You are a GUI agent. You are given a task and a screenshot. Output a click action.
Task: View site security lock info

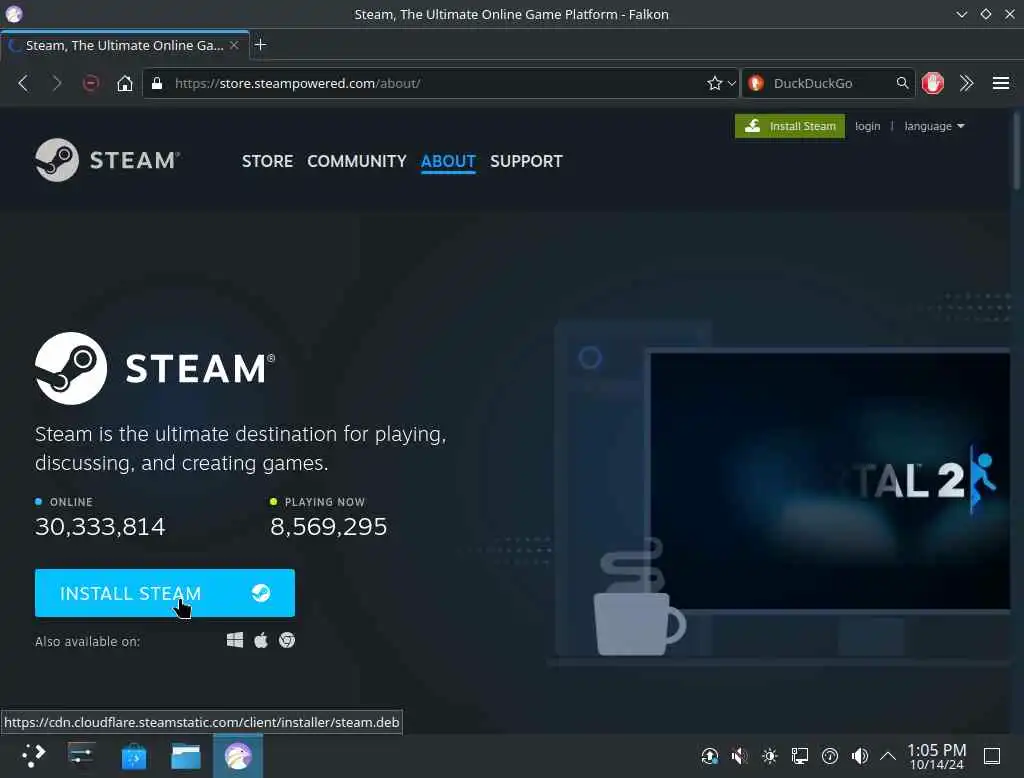pos(157,83)
